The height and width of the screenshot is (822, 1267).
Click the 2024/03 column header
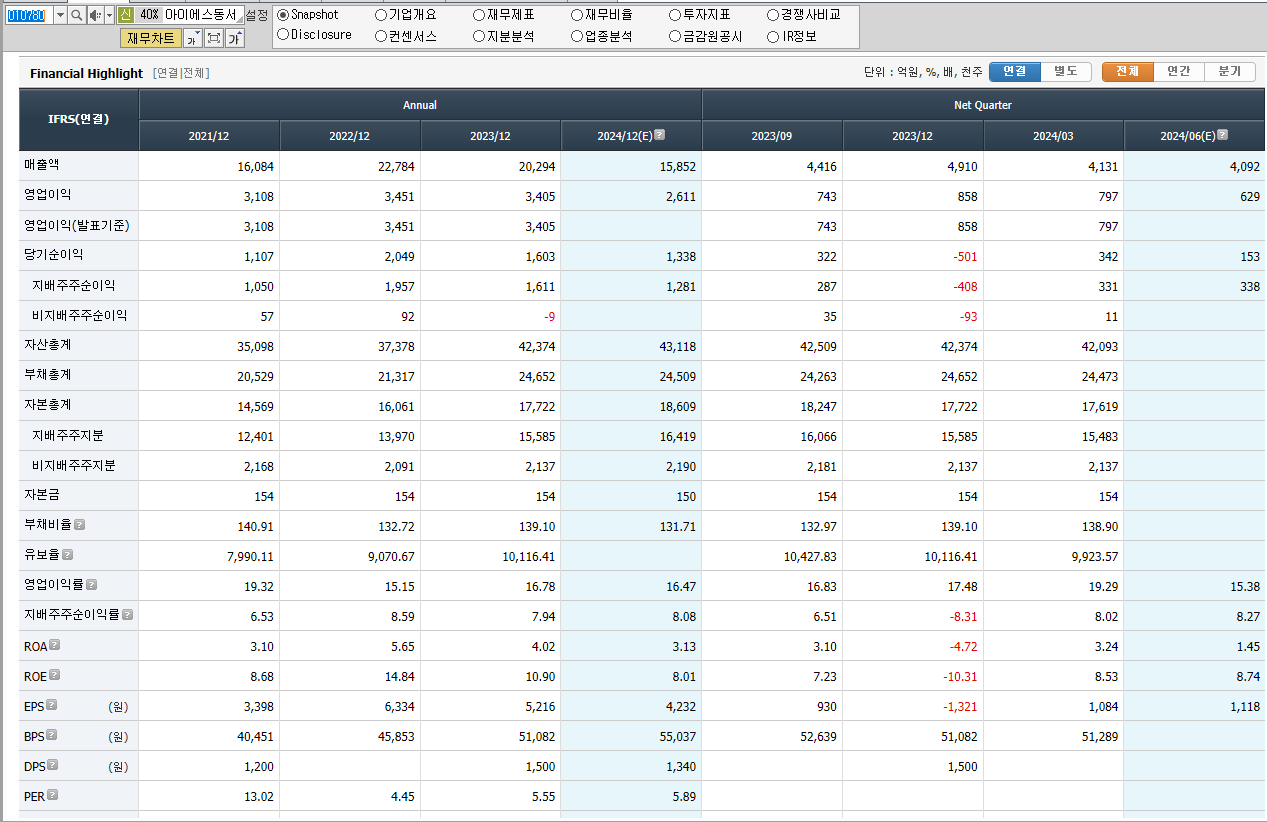[1054, 136]
